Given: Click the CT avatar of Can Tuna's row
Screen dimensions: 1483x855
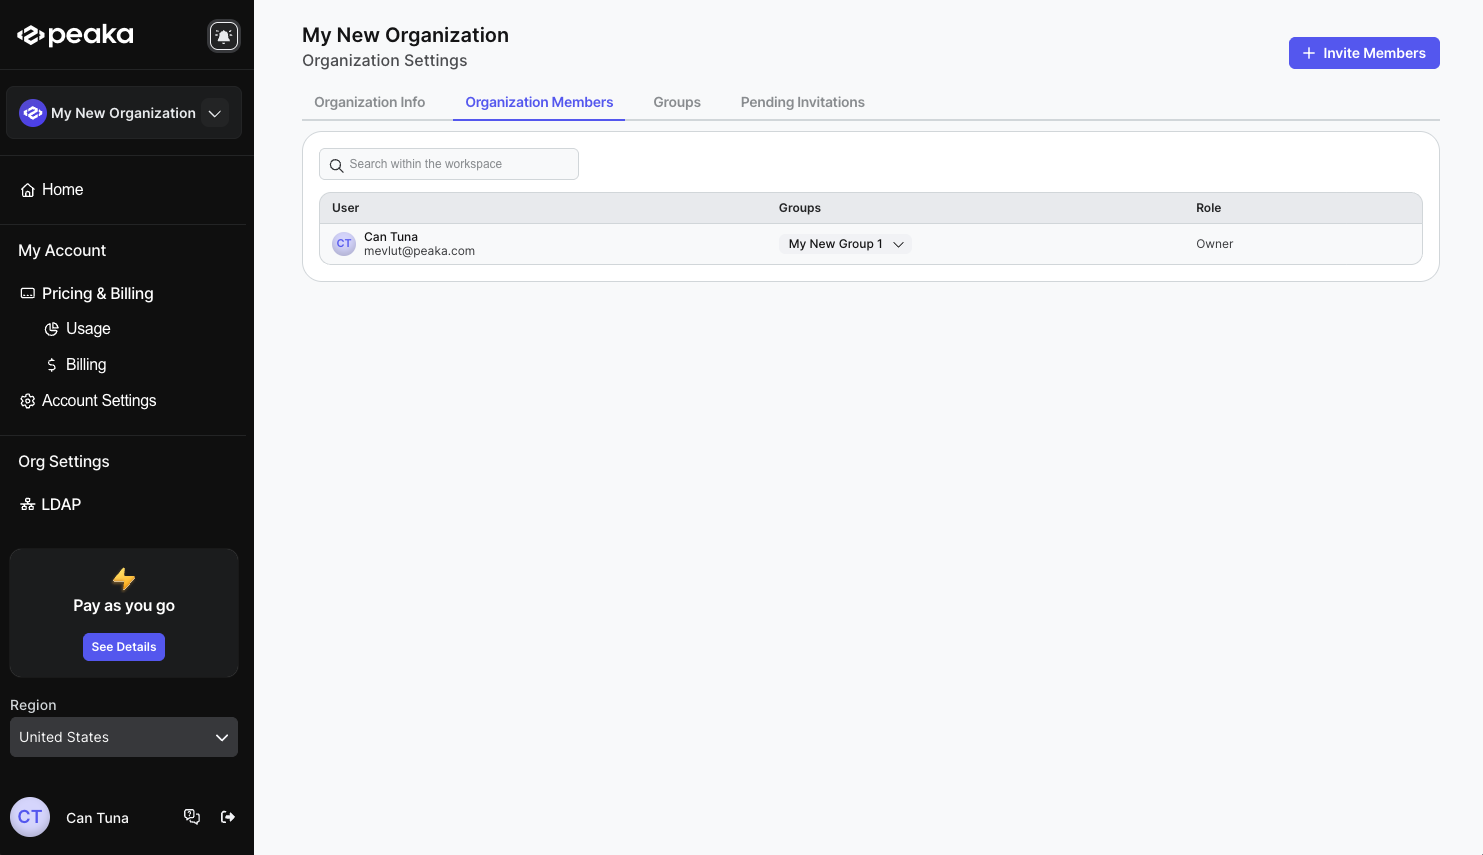Looking at the screenshot, I should [x=344, y=243].
